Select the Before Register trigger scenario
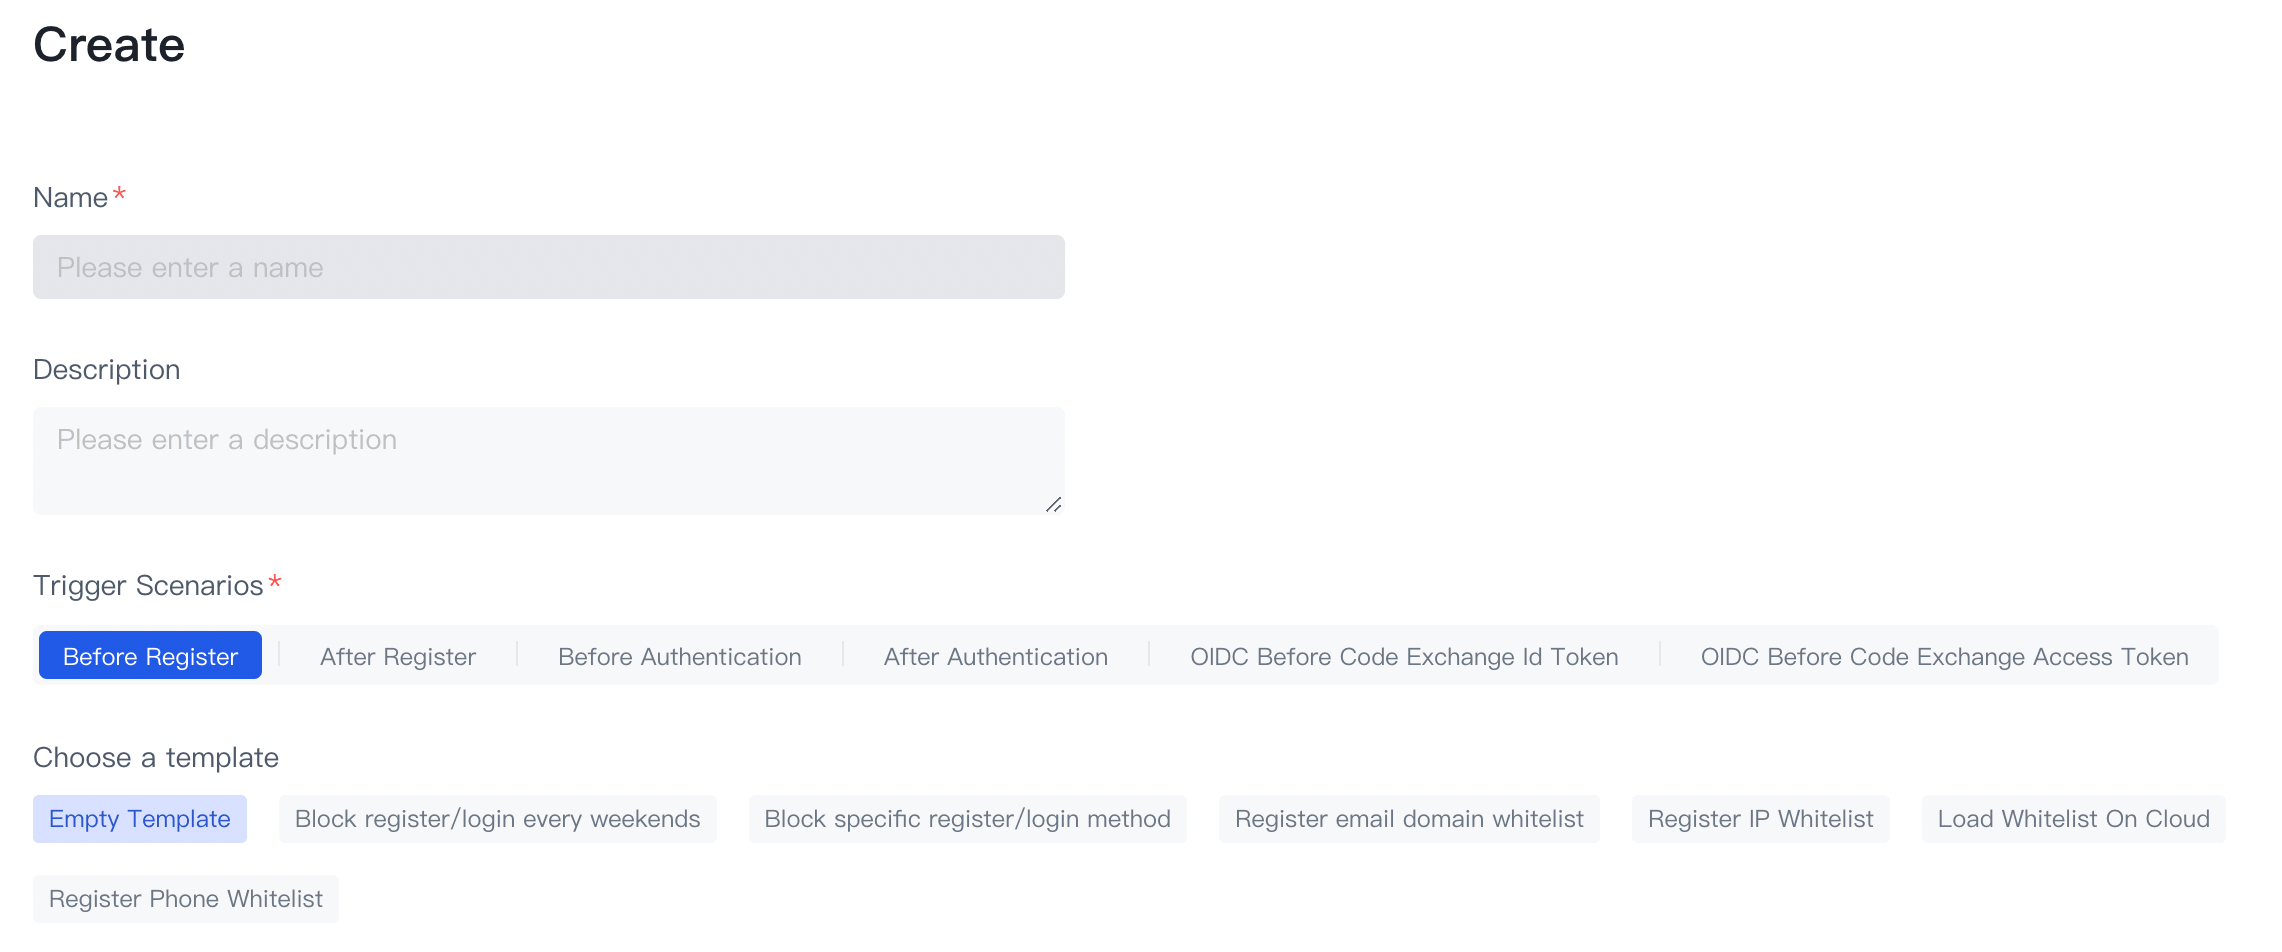2282x952 pixels. coord(150,656)
